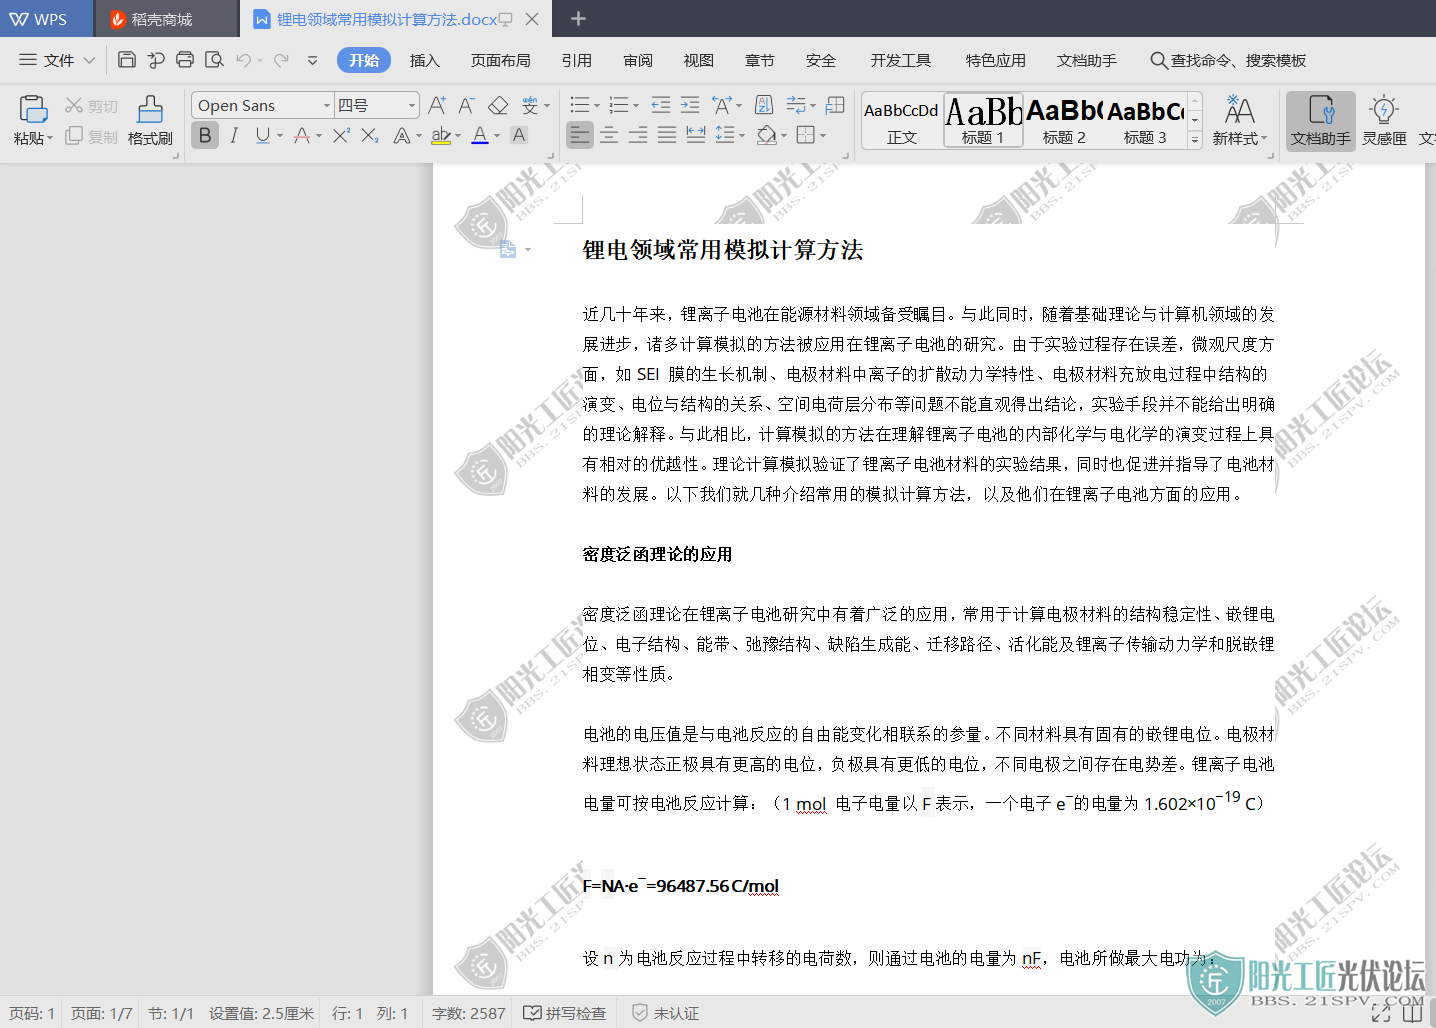
Task: Click the Print icon
Action: click(x=185, y=60)
